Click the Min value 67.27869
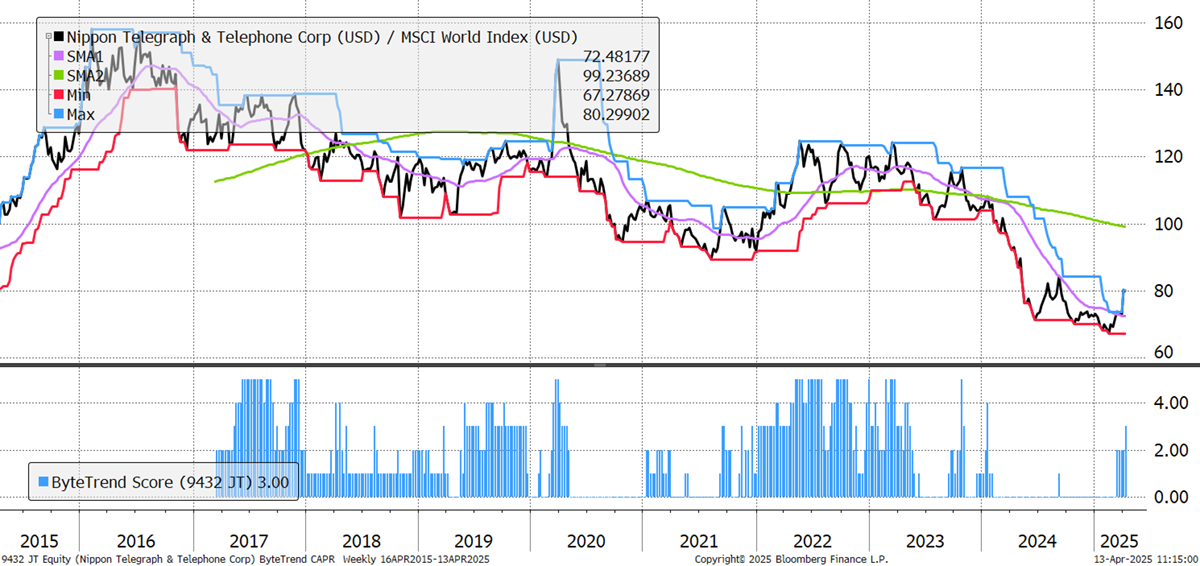The image size is (1200, 566). pos(614,95)
